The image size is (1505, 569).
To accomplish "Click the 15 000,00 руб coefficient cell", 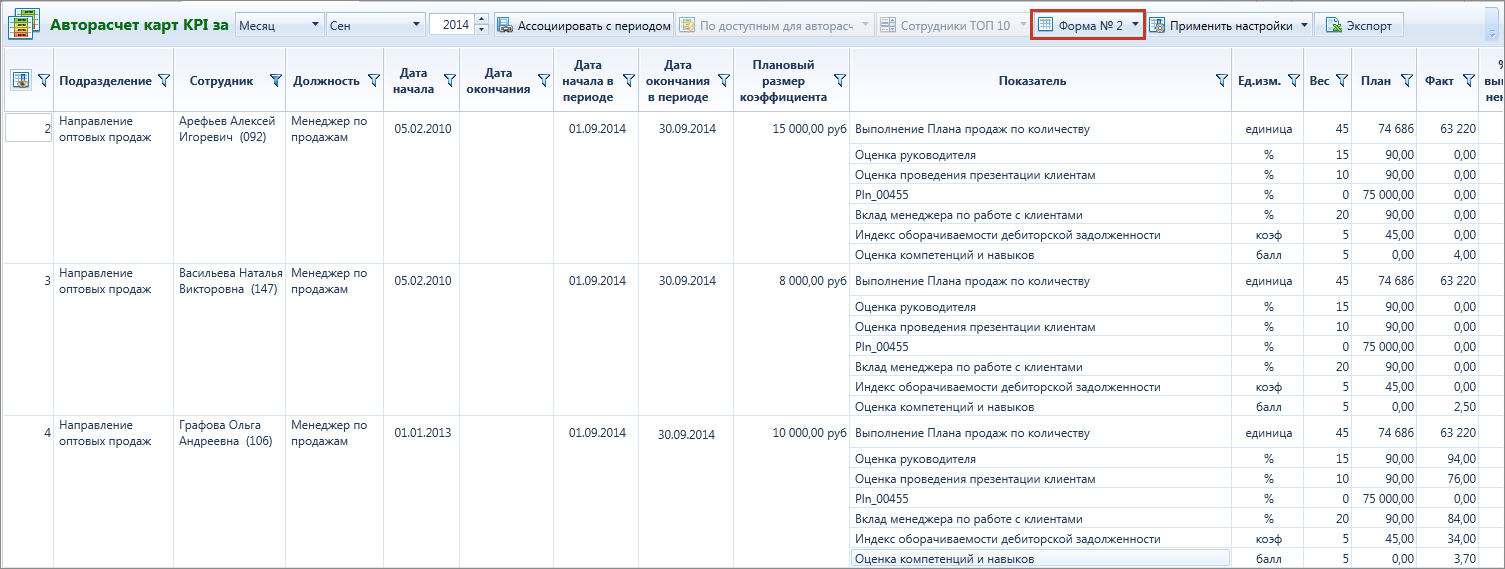I will point(810,128).
